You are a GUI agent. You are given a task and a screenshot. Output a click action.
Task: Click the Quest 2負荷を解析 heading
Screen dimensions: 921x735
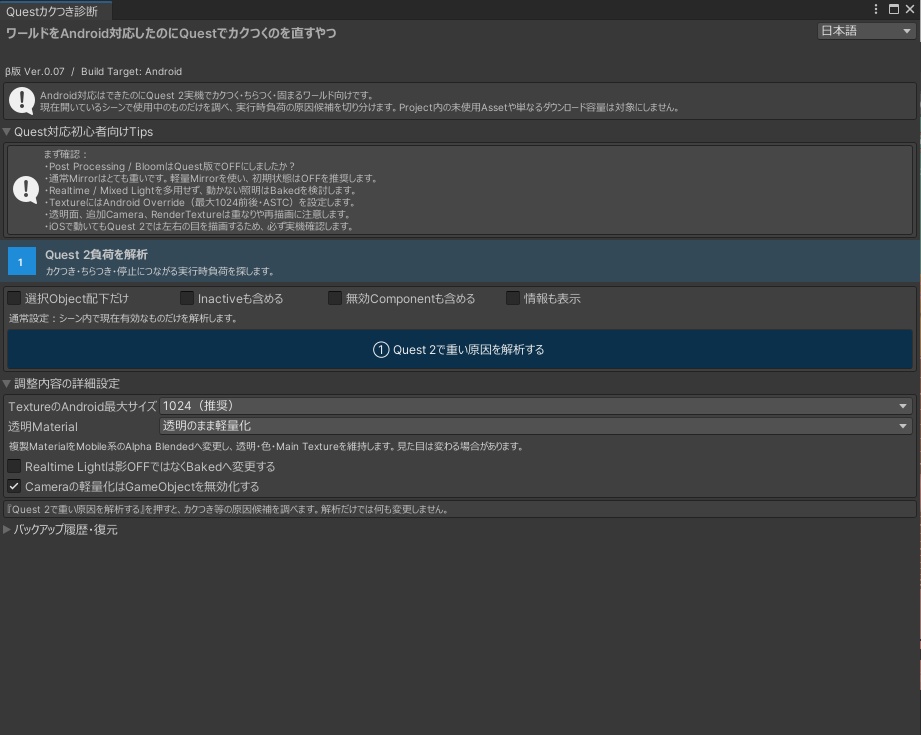point(96,254)
